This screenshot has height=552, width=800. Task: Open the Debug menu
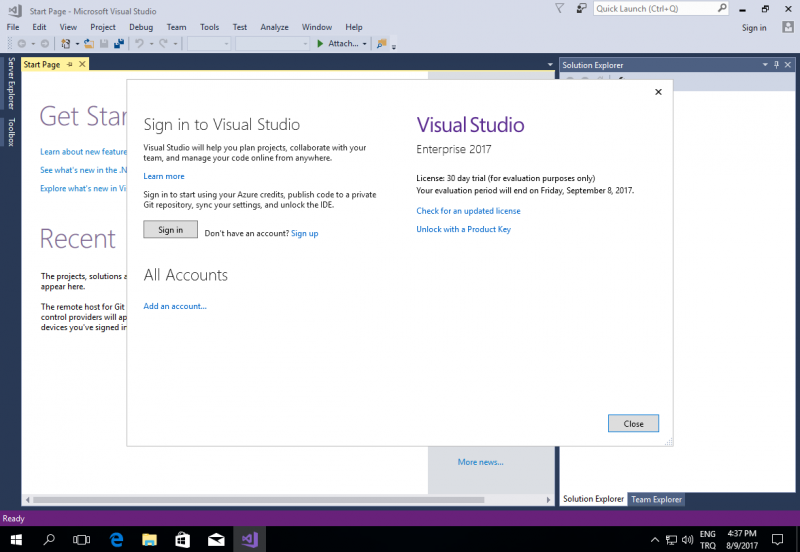141,27
